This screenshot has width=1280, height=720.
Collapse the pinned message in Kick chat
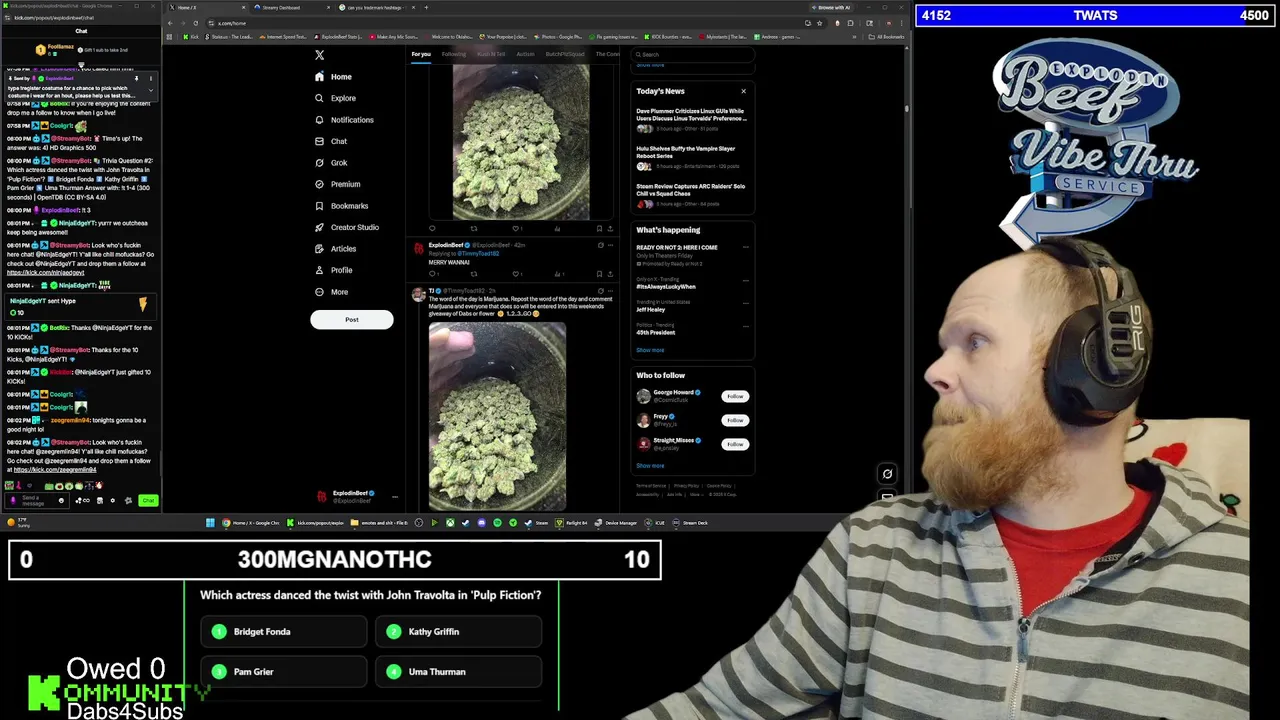click(x=151, y=90)
